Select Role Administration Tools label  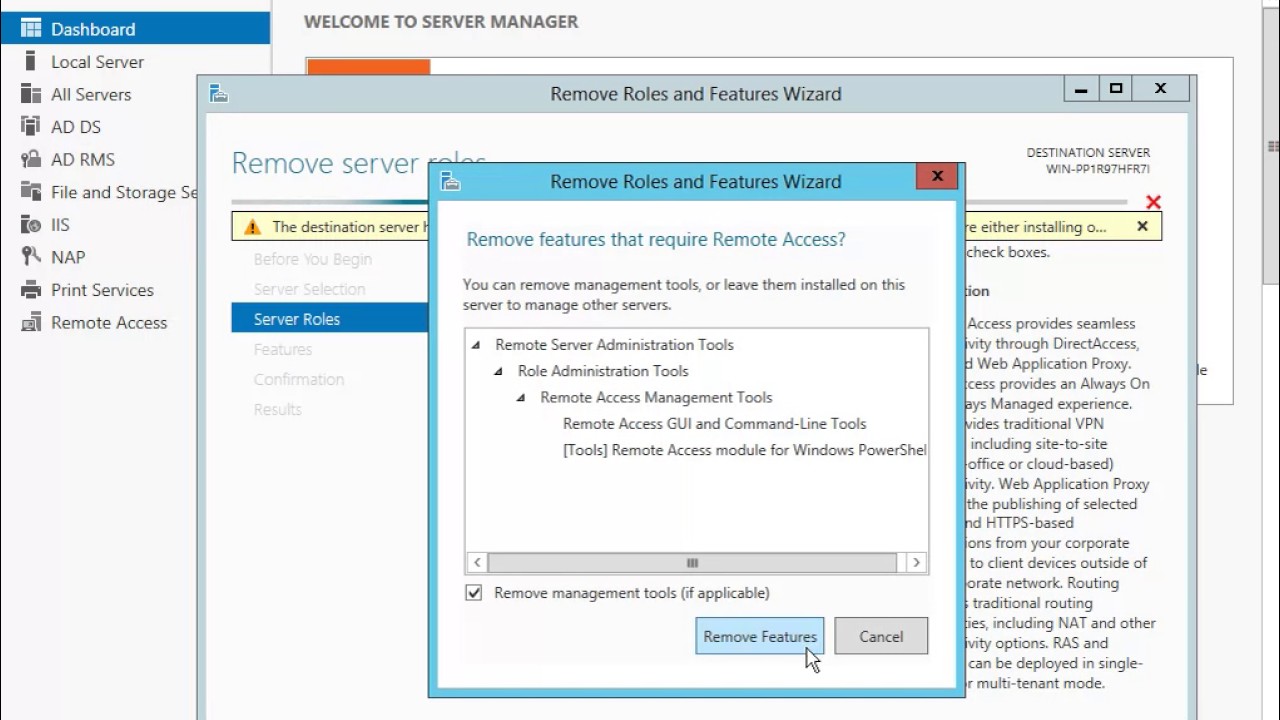point(603,371)
